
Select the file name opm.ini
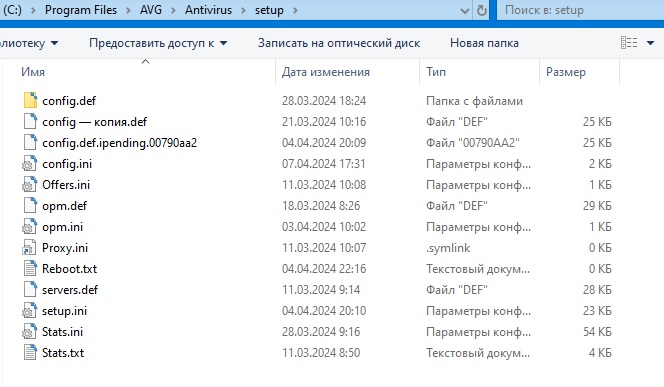62,227
